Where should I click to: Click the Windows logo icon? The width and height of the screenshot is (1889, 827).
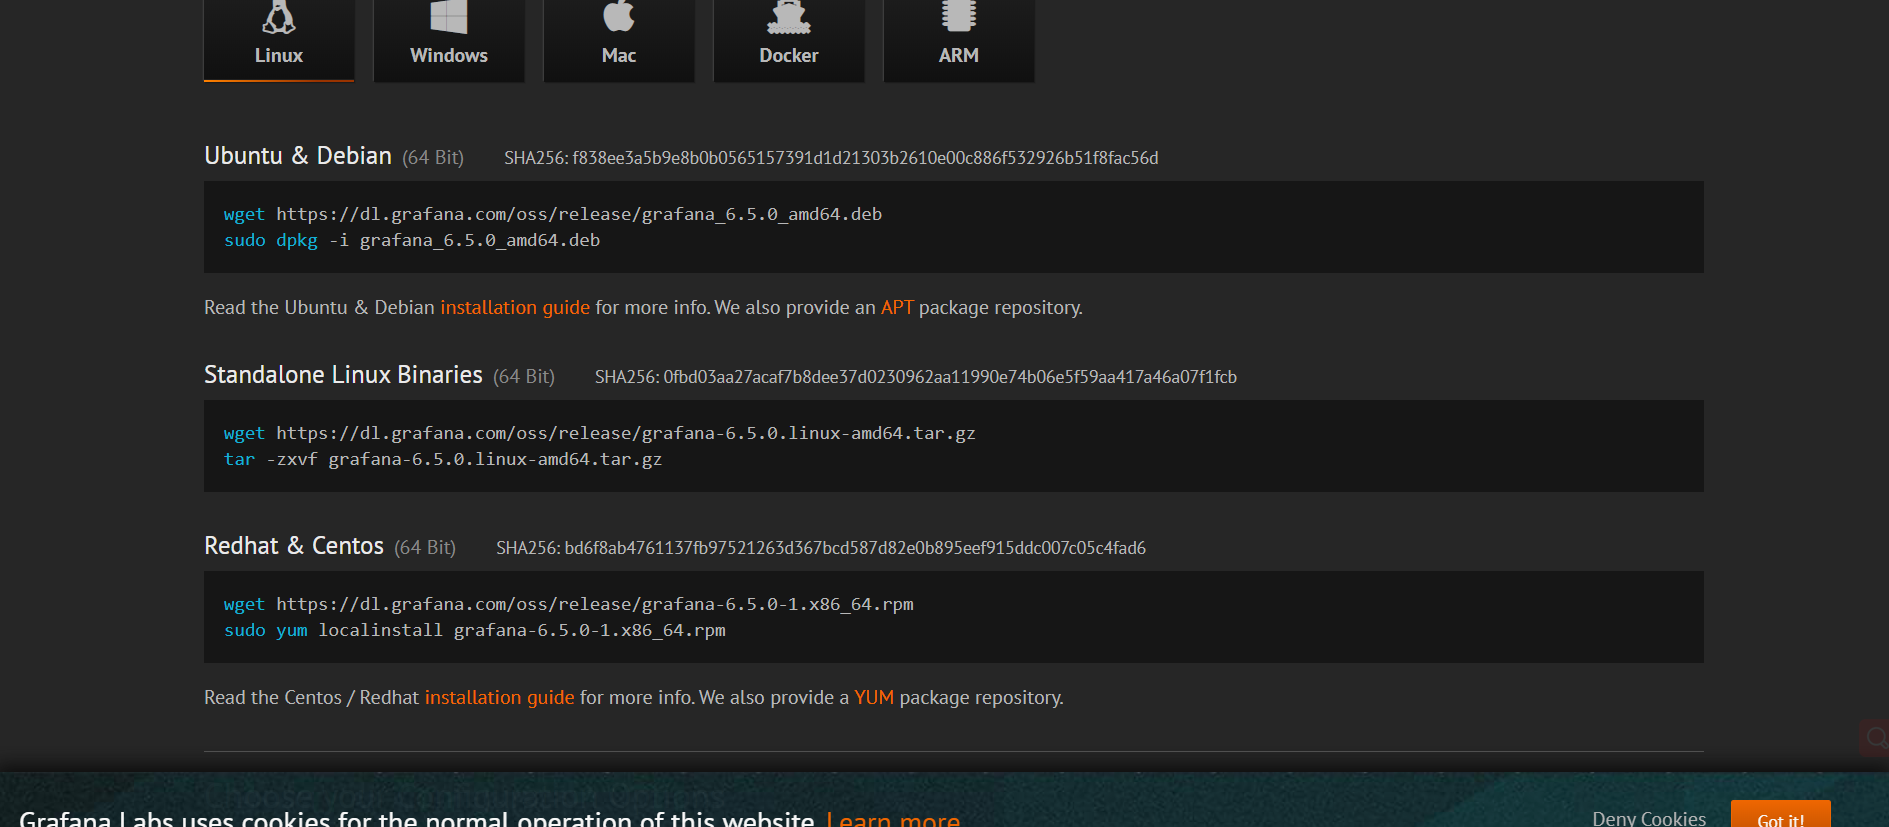click(x=449, y=16)
